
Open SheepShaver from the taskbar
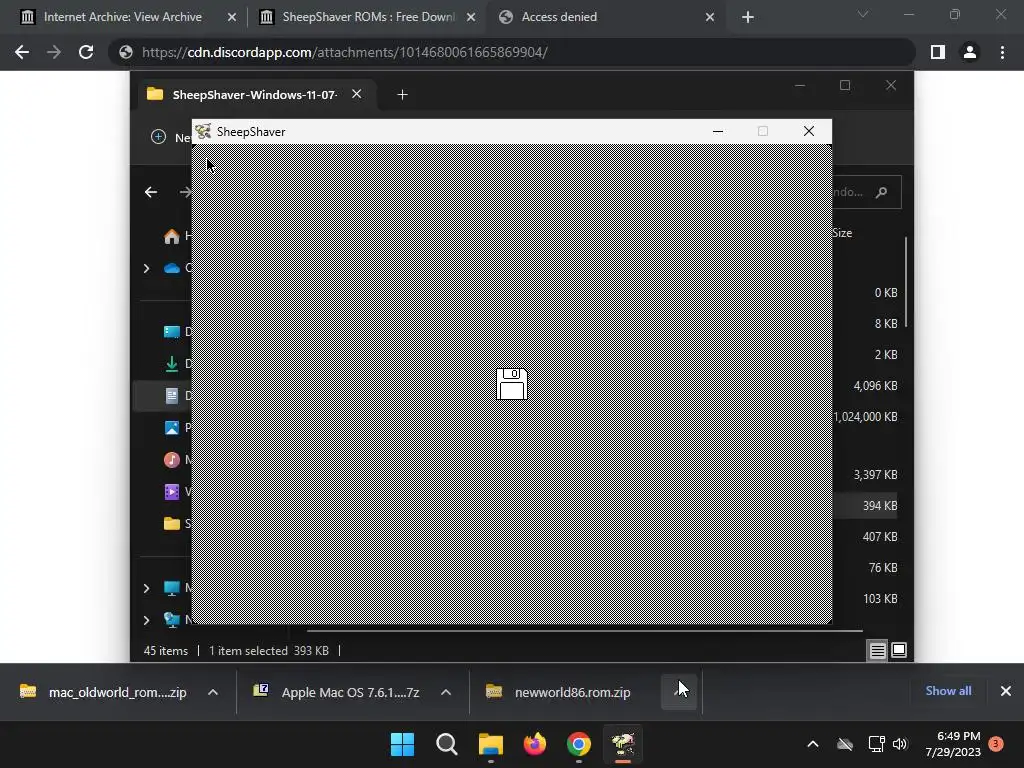point(623,744)
